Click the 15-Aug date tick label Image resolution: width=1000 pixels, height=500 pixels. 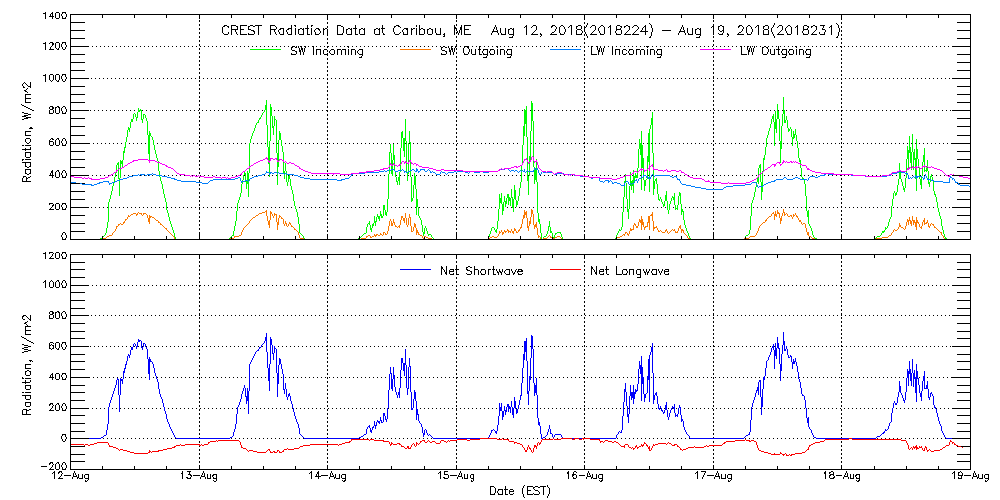coord(456,477)
